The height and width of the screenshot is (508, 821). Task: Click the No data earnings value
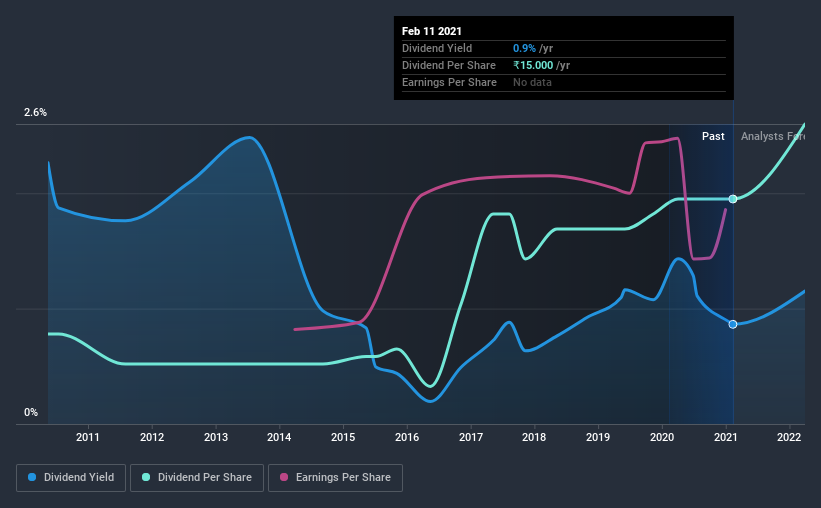pos(532,82)
